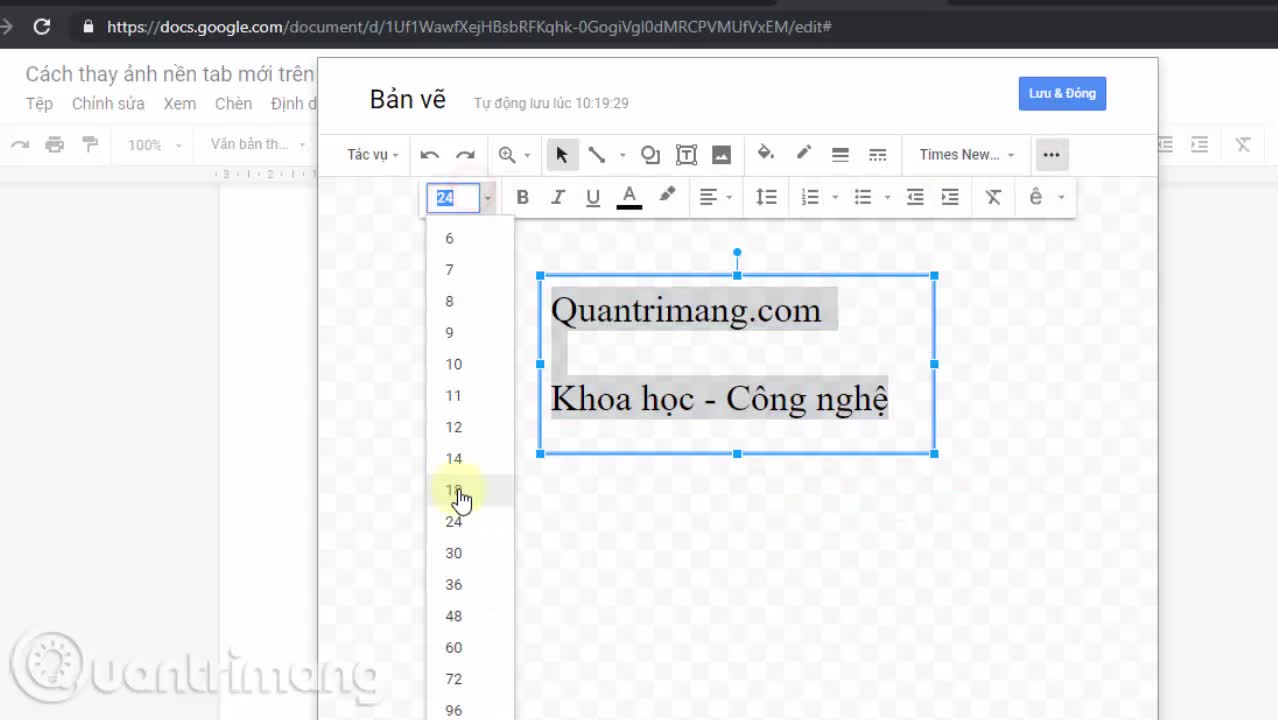
Task: Click the Lưu & Đóng button
Action: (x=1062, y=93)
